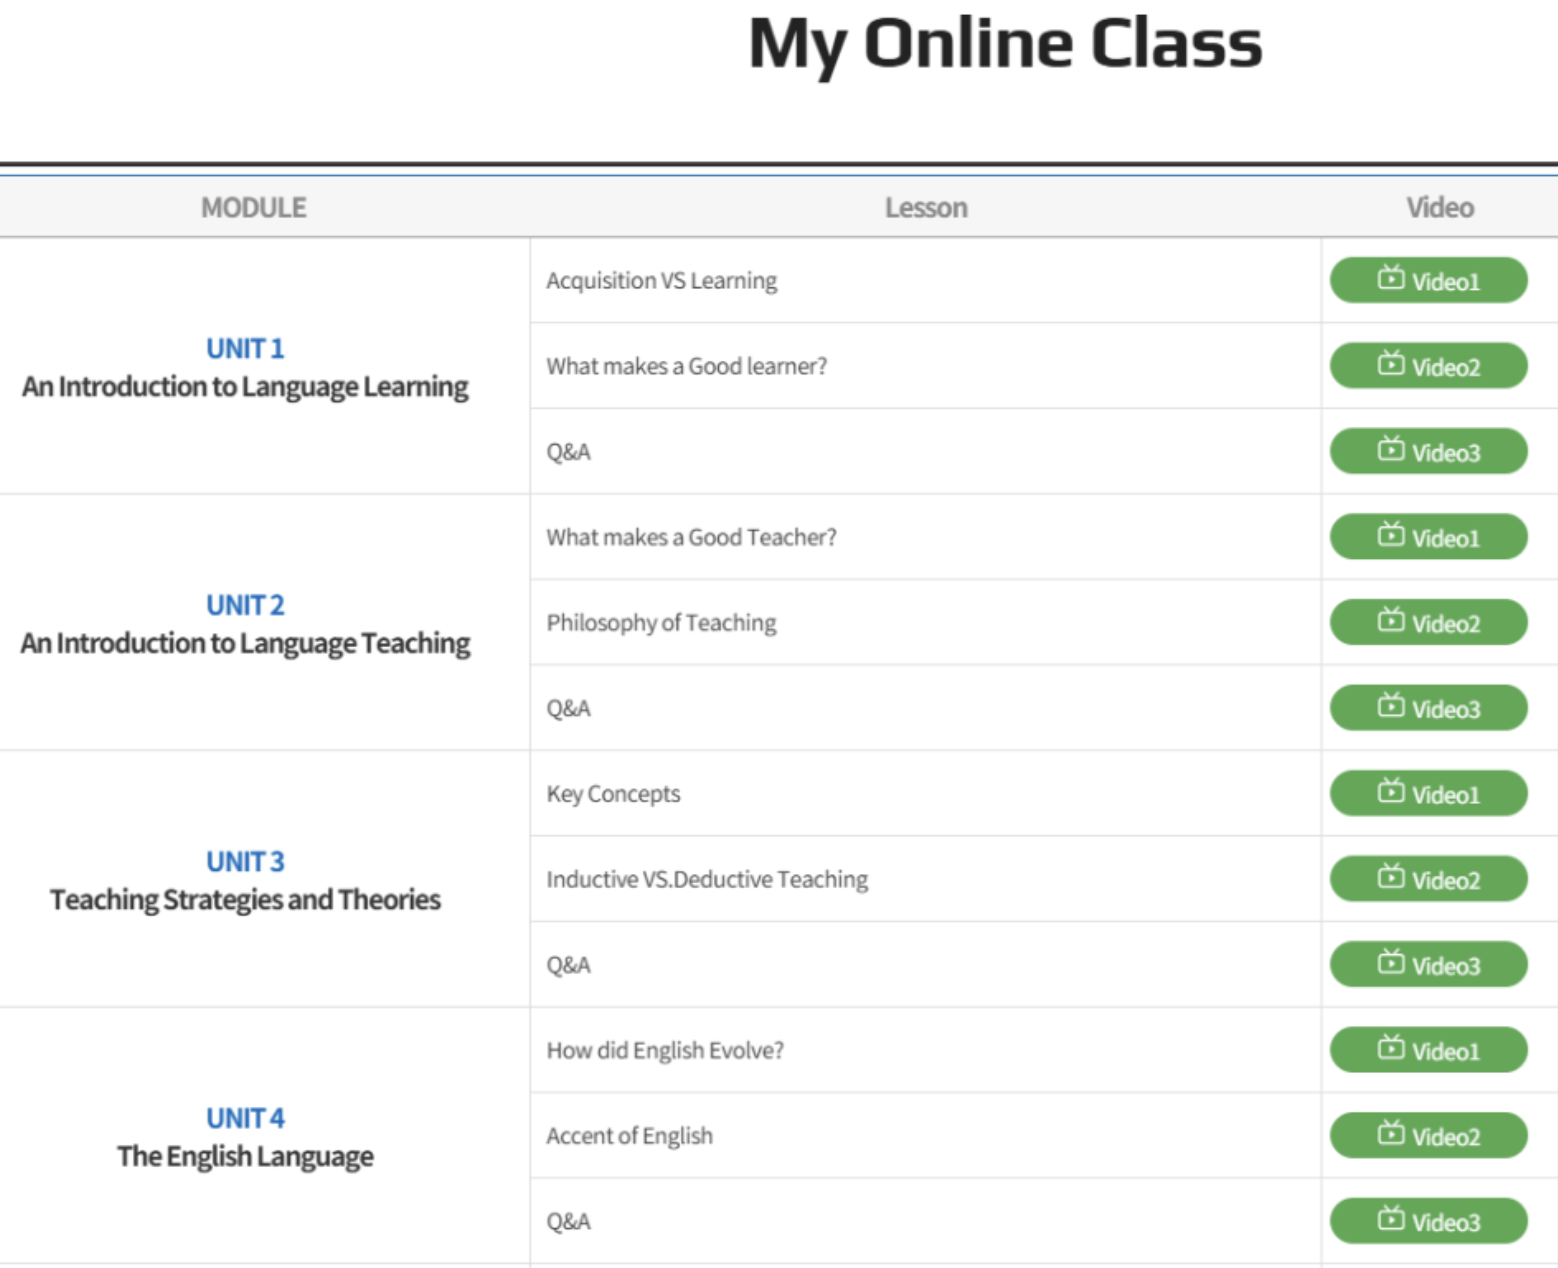Click the Video column header
The image size is (1558, 1268).
(x=1439, y=208)
